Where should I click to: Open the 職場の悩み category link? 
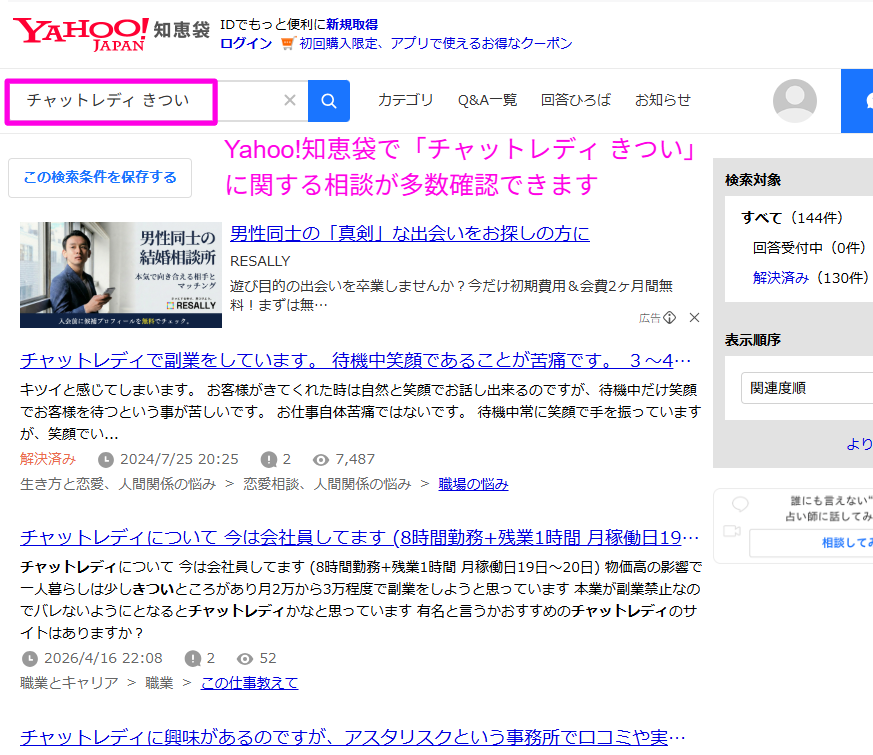pyautogui.click(x=473, y=484)
